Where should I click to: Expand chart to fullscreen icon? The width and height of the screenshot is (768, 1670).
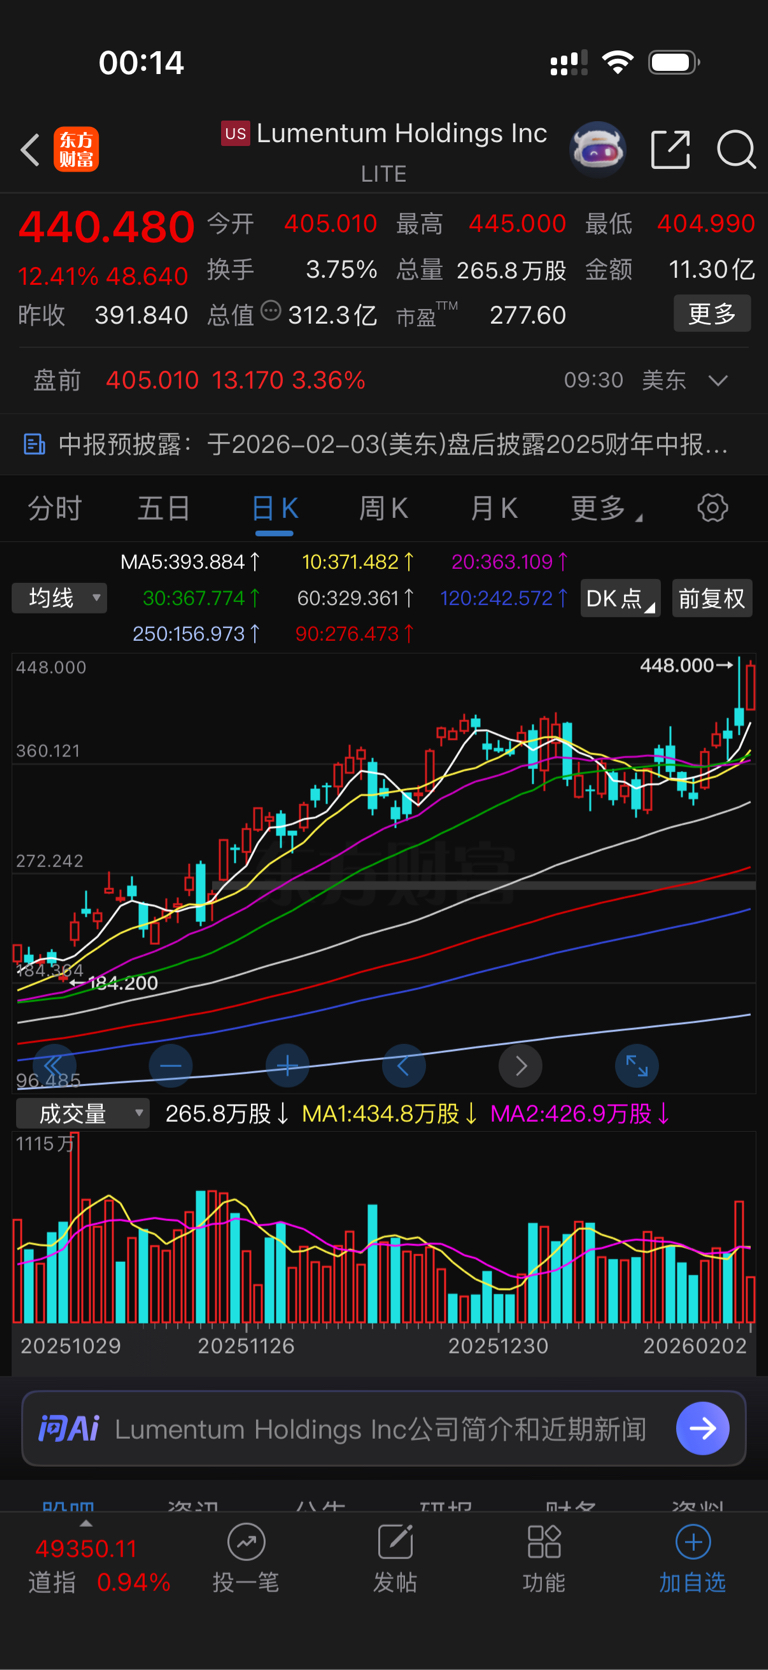click(x=637, y=1066)
